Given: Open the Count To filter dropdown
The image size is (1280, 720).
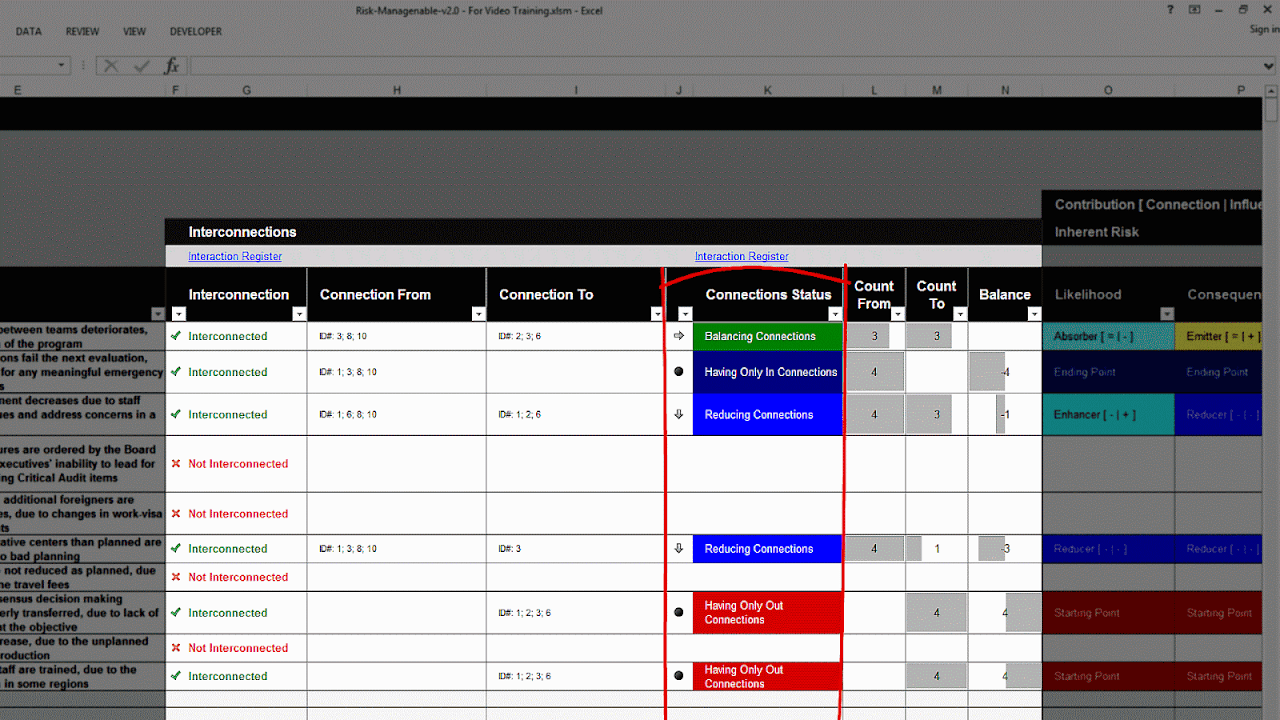Looking at the screenshot, I should click(x=960, y=314).
